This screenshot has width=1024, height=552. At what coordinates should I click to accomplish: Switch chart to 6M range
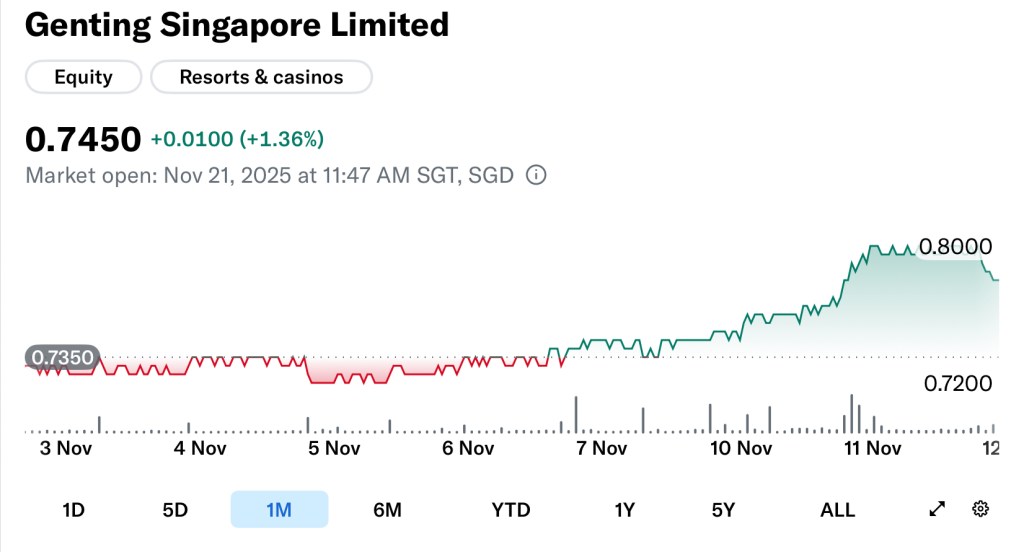coord(387,510)
